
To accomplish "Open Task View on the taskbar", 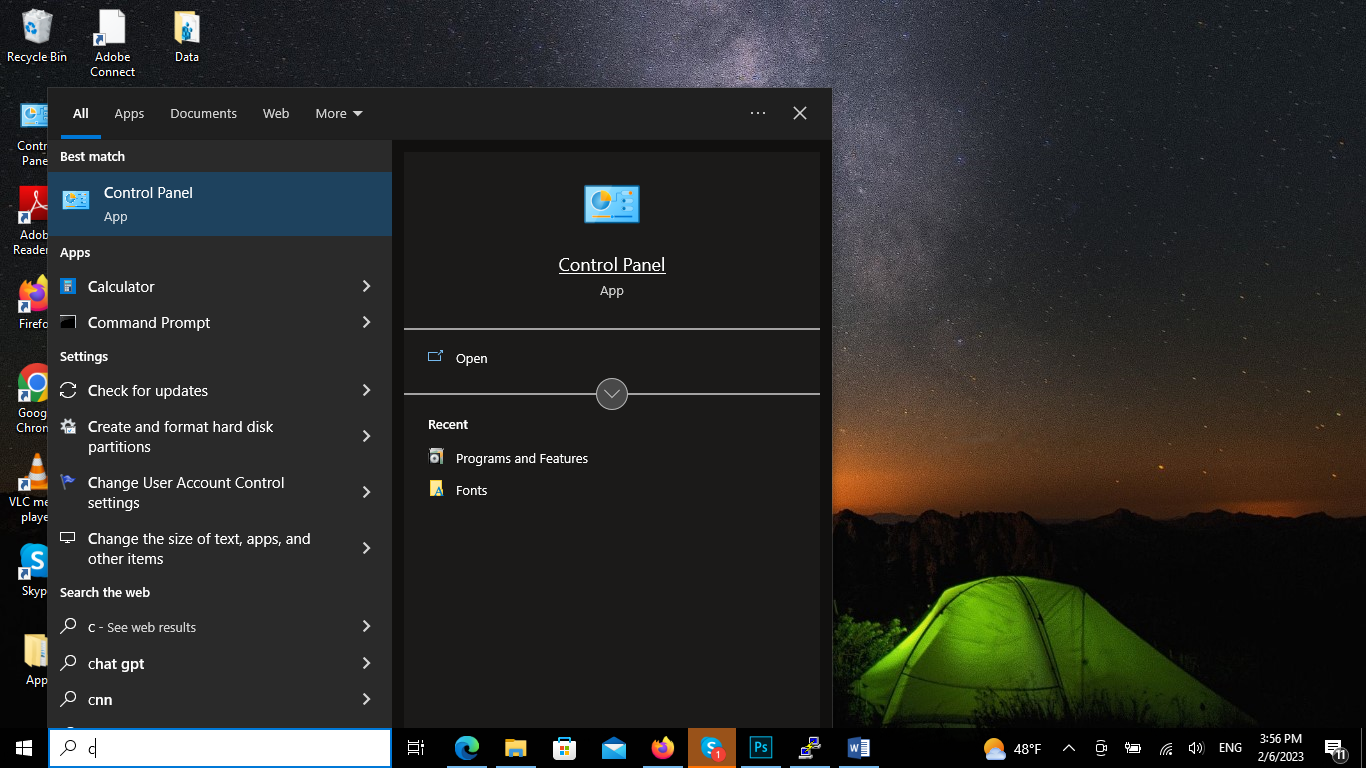I will [x=416, y=748].
